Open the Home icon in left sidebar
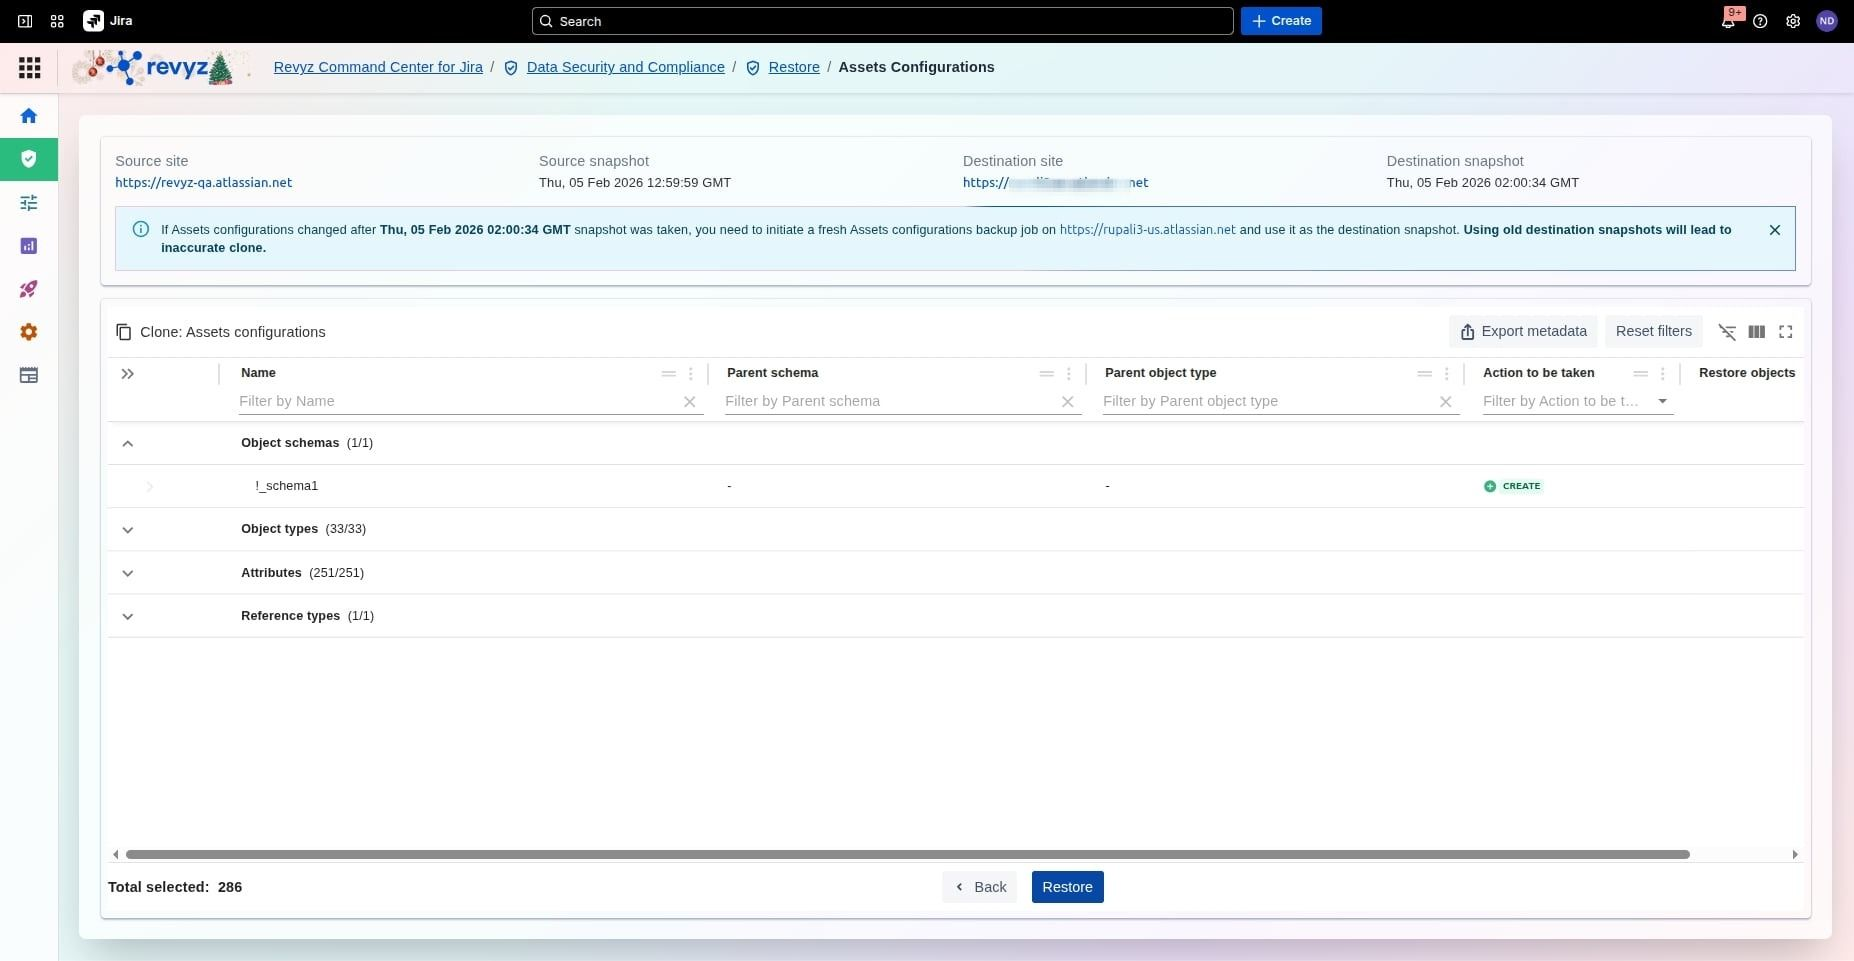Screen dimensions: 1854x961 tap(29, 116)
